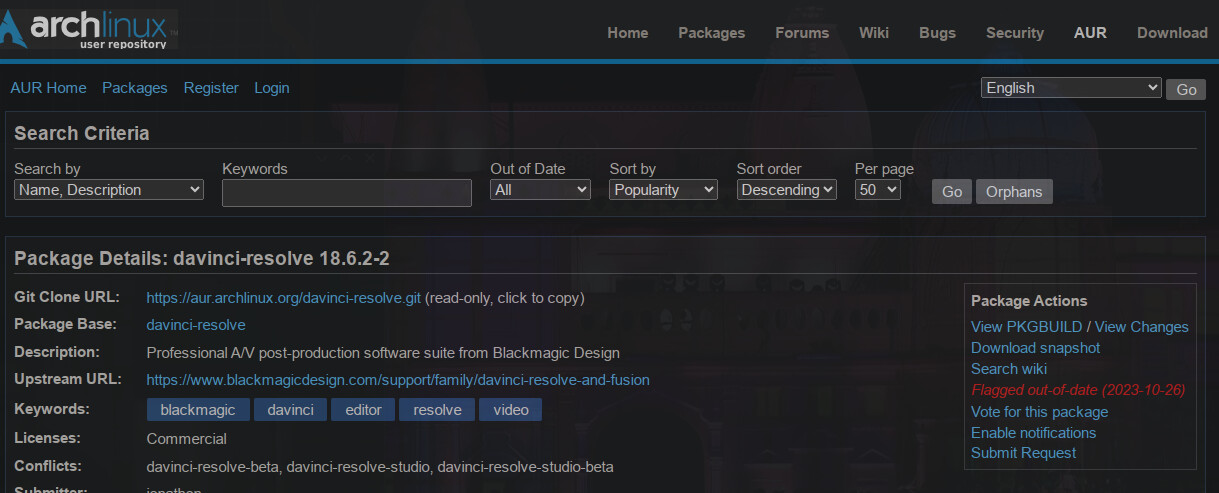
Task: Click the Go button beside language selector
Action: click(1186, 89)
